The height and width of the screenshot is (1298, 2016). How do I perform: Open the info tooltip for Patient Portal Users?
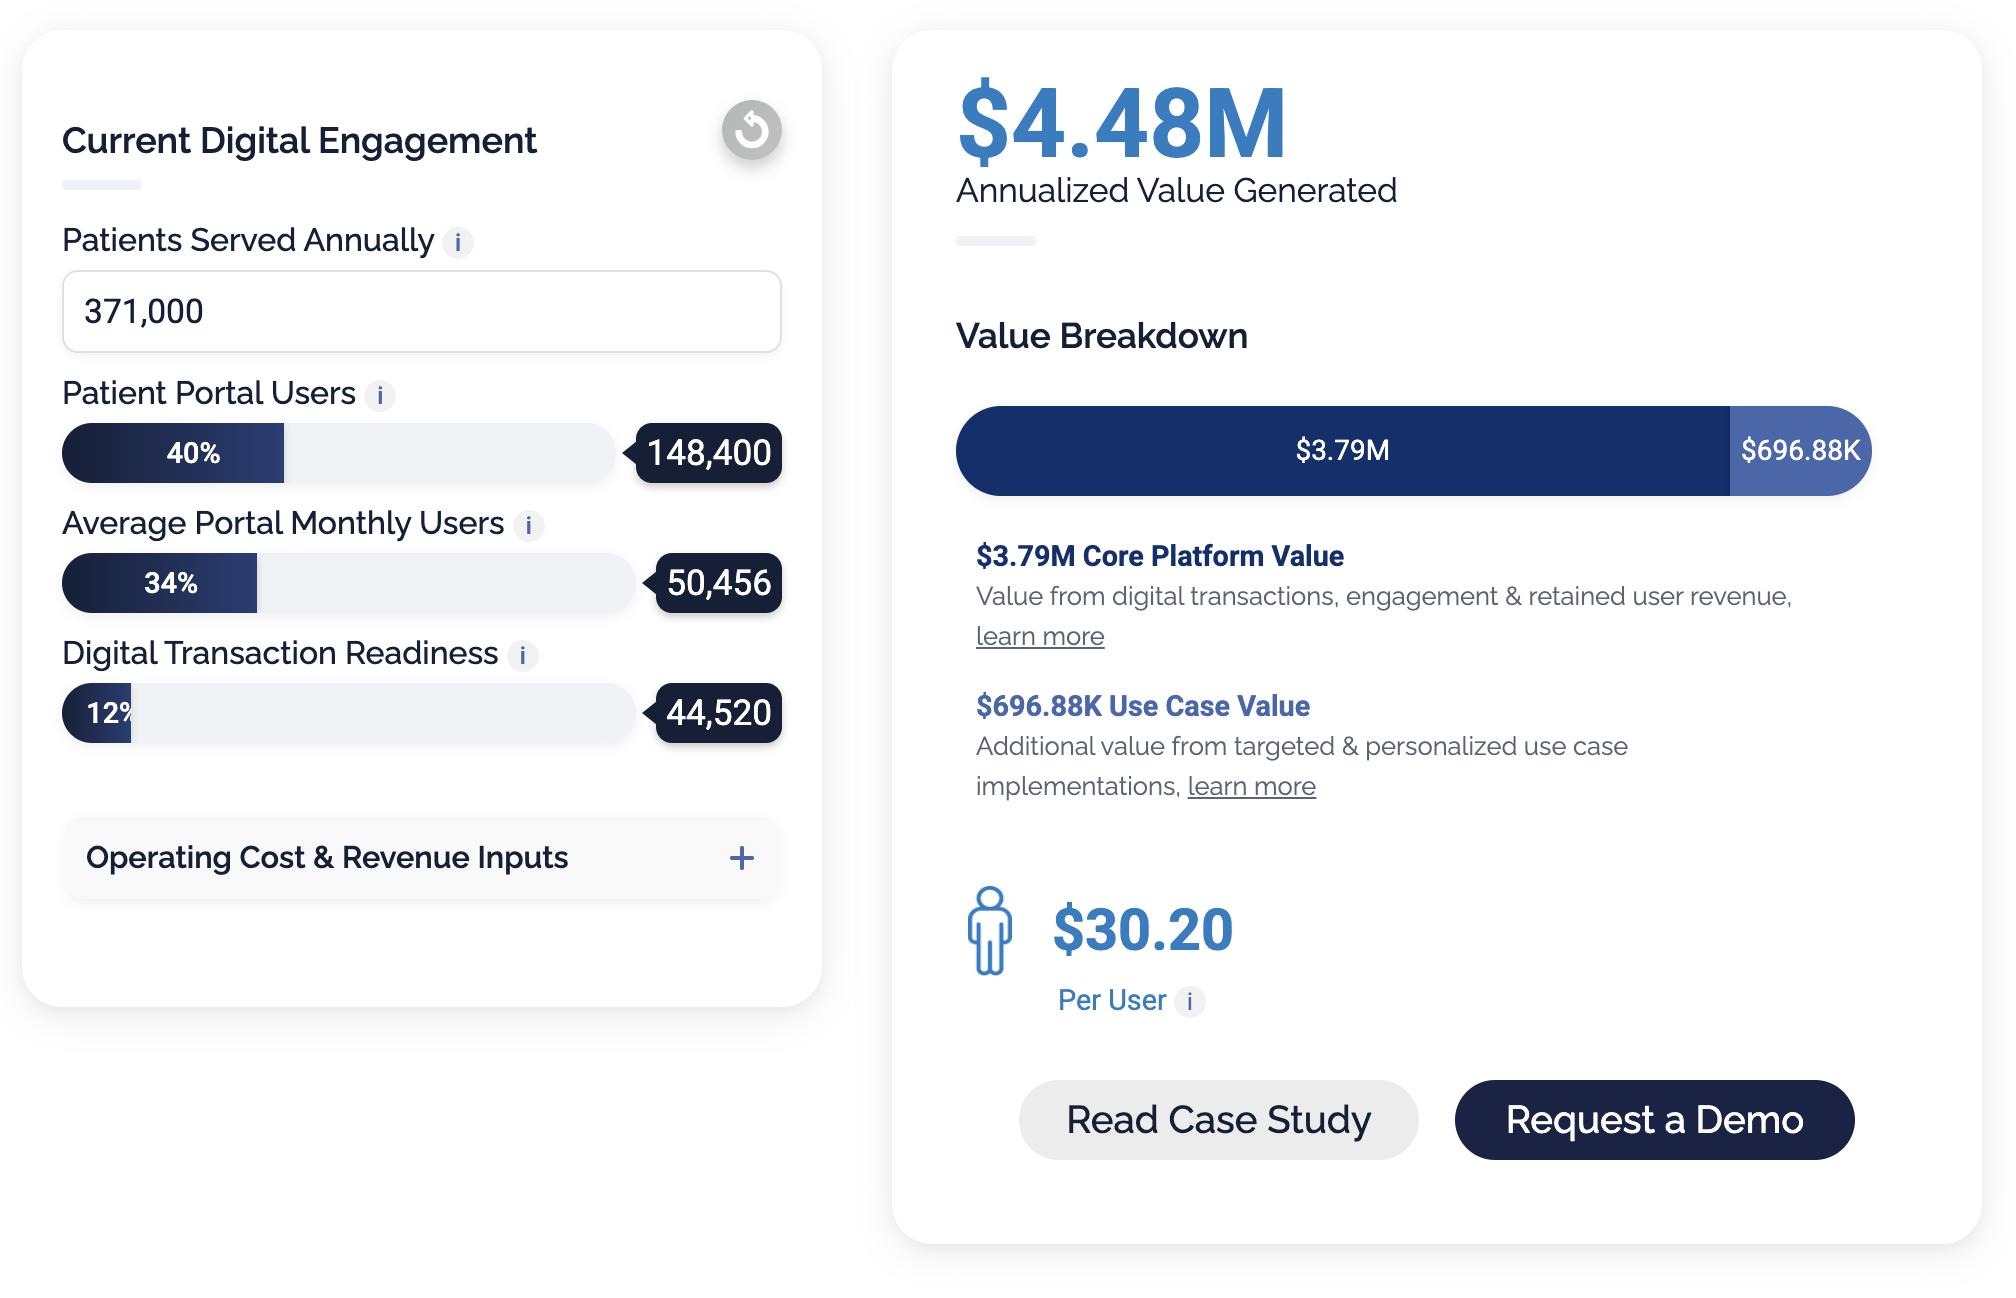(380, 395)
